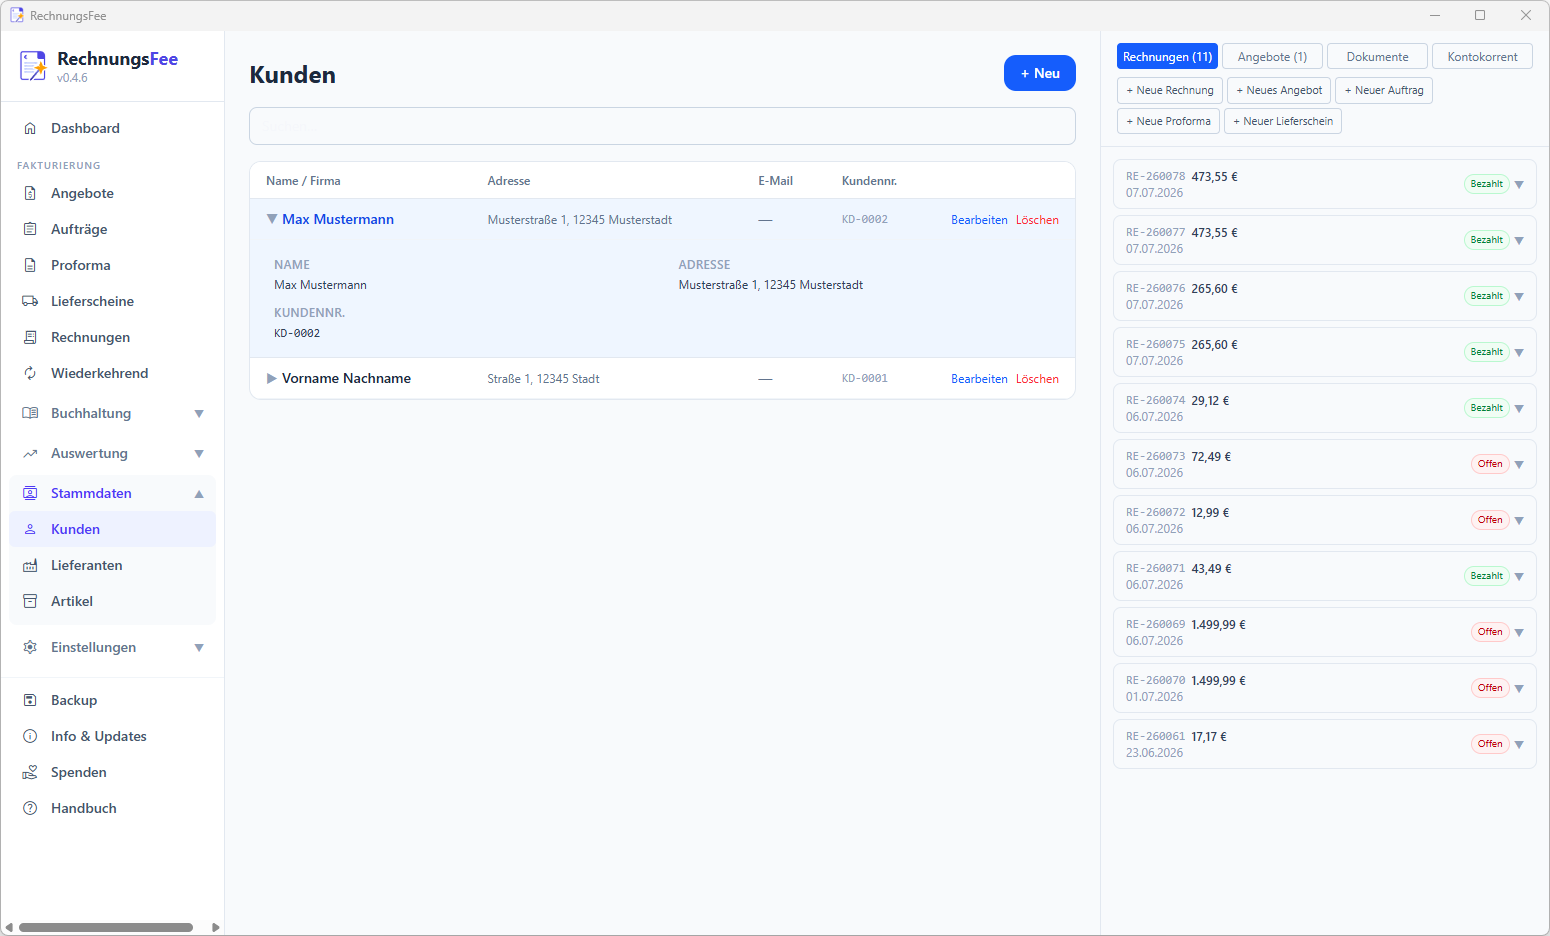1550x936 pixels.
Task: Expand invoice RE-260073 details arrow
Action: coord(1519,465)
